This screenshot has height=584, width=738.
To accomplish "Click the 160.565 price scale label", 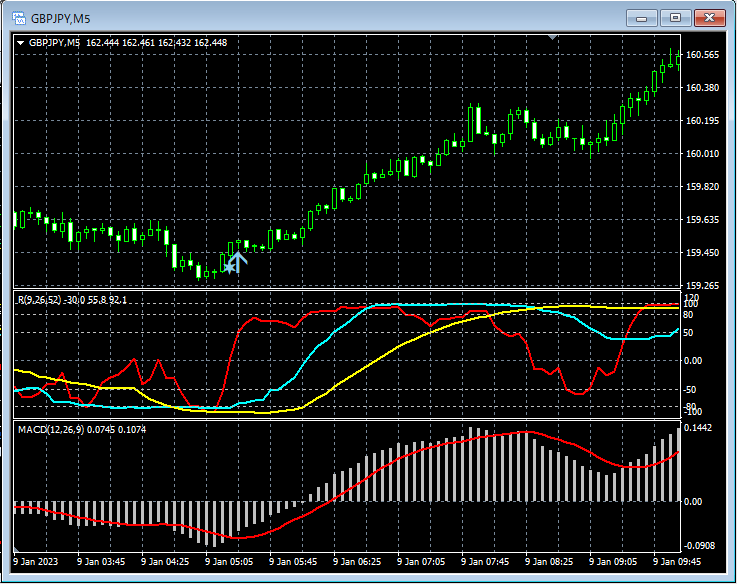I will [x=704, y=55].
